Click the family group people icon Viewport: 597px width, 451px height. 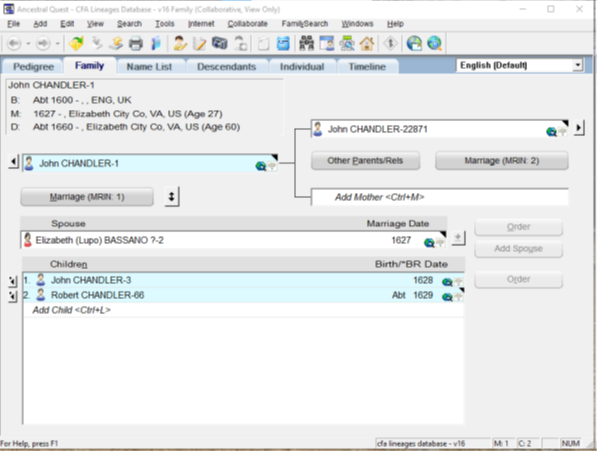click(306, 43)
